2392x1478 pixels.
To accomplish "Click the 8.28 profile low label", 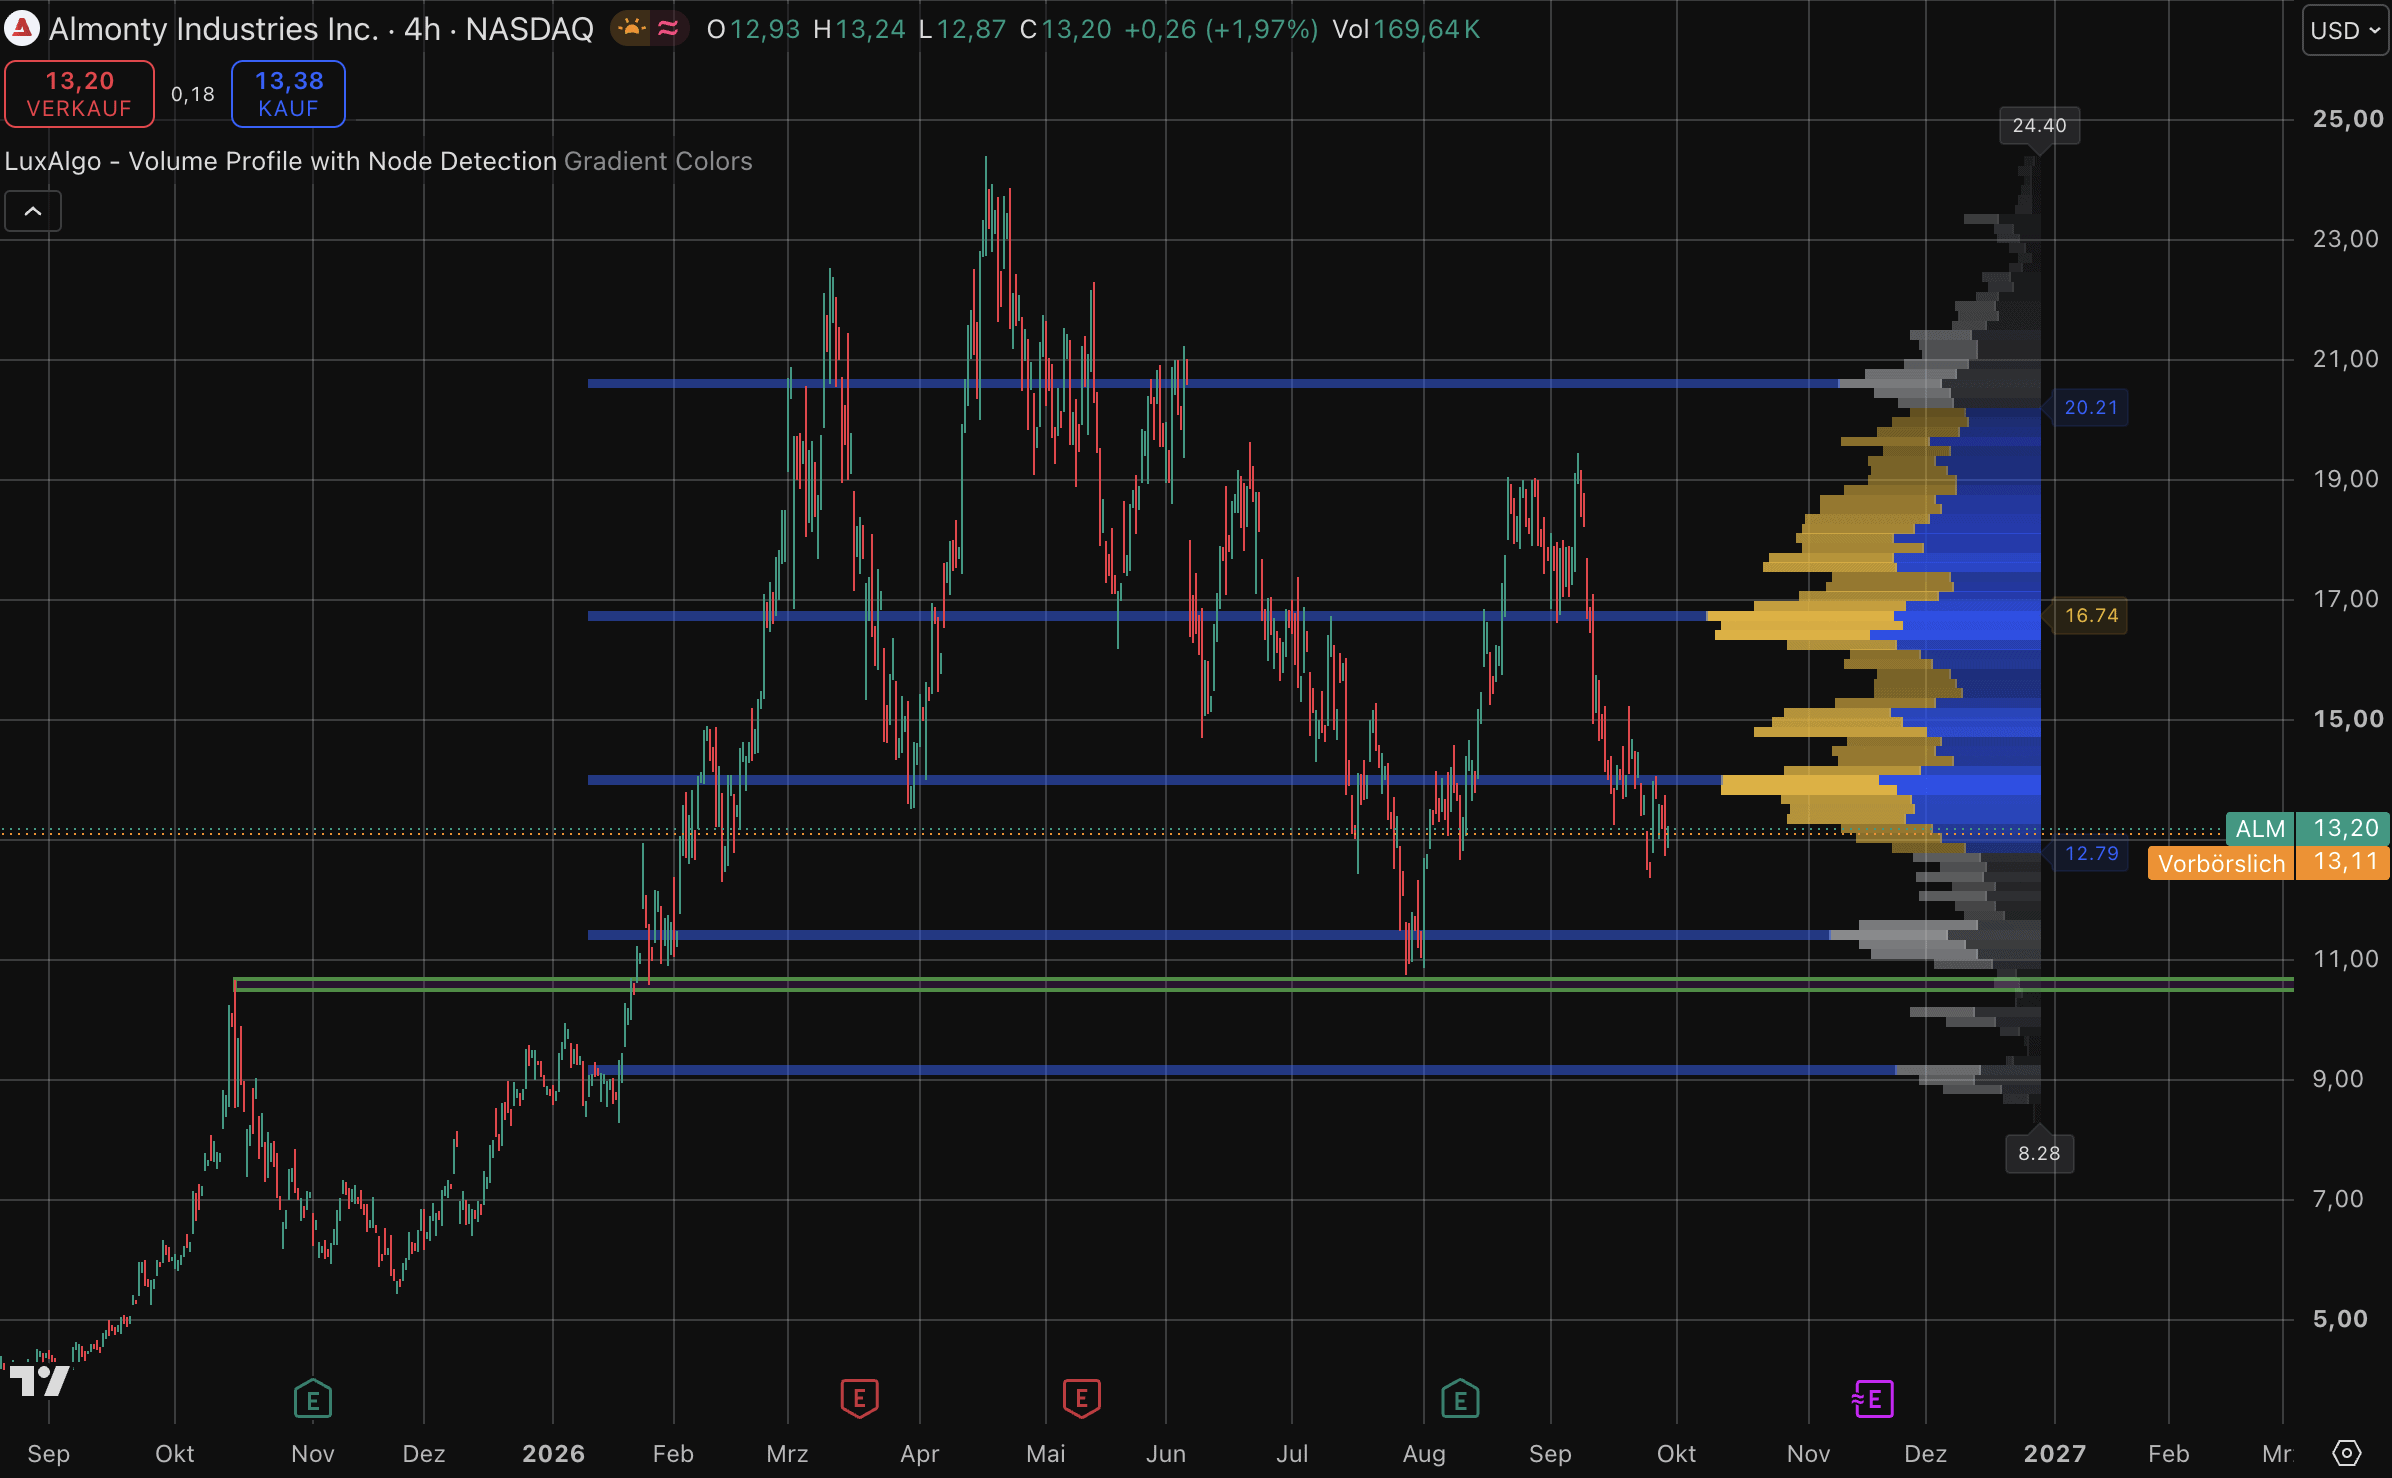I will coord(2039,1153).
